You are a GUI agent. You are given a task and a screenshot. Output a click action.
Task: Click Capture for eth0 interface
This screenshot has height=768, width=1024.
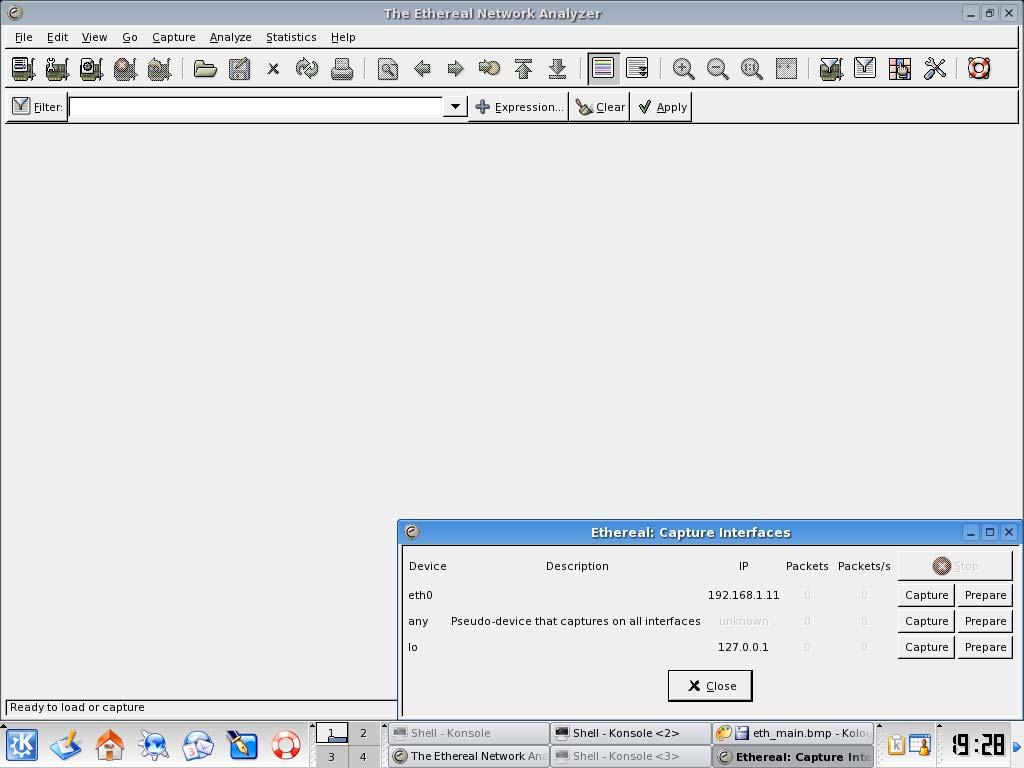926,595
